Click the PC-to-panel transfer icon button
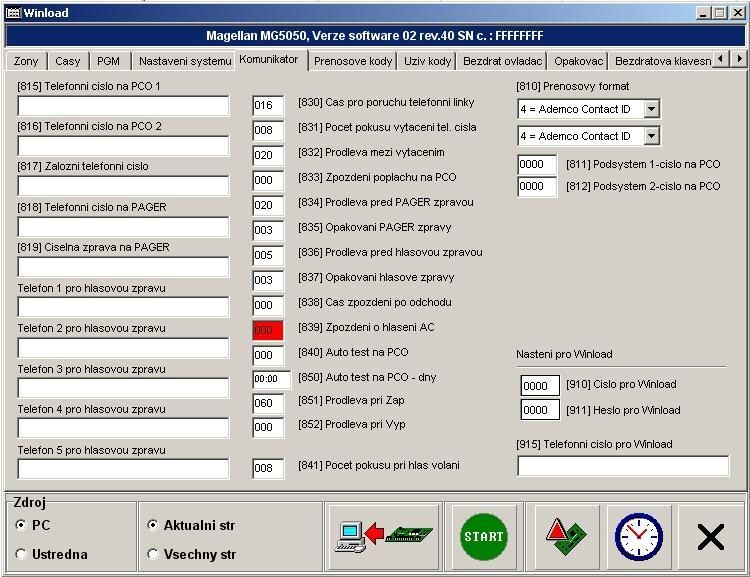The image size is (750, 577). (x=385, y=537)
